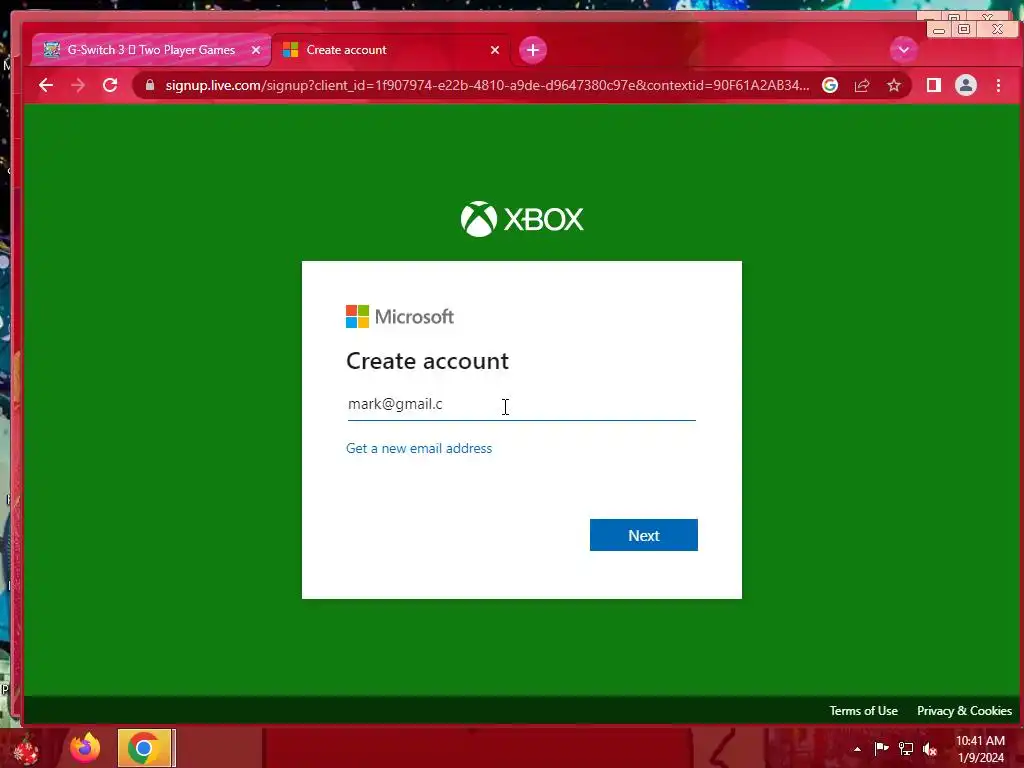1024x768 pixels.
Task: Close the Create account tab
Action: [495, 50]
